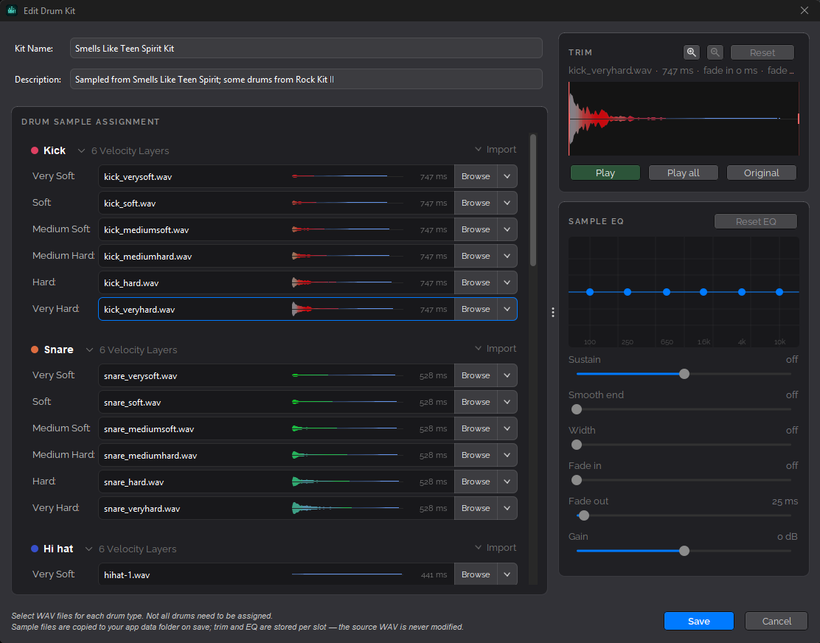Select the 100 Hz EQ band point
This screenshot has width=820, height=643.
point(590,292)
